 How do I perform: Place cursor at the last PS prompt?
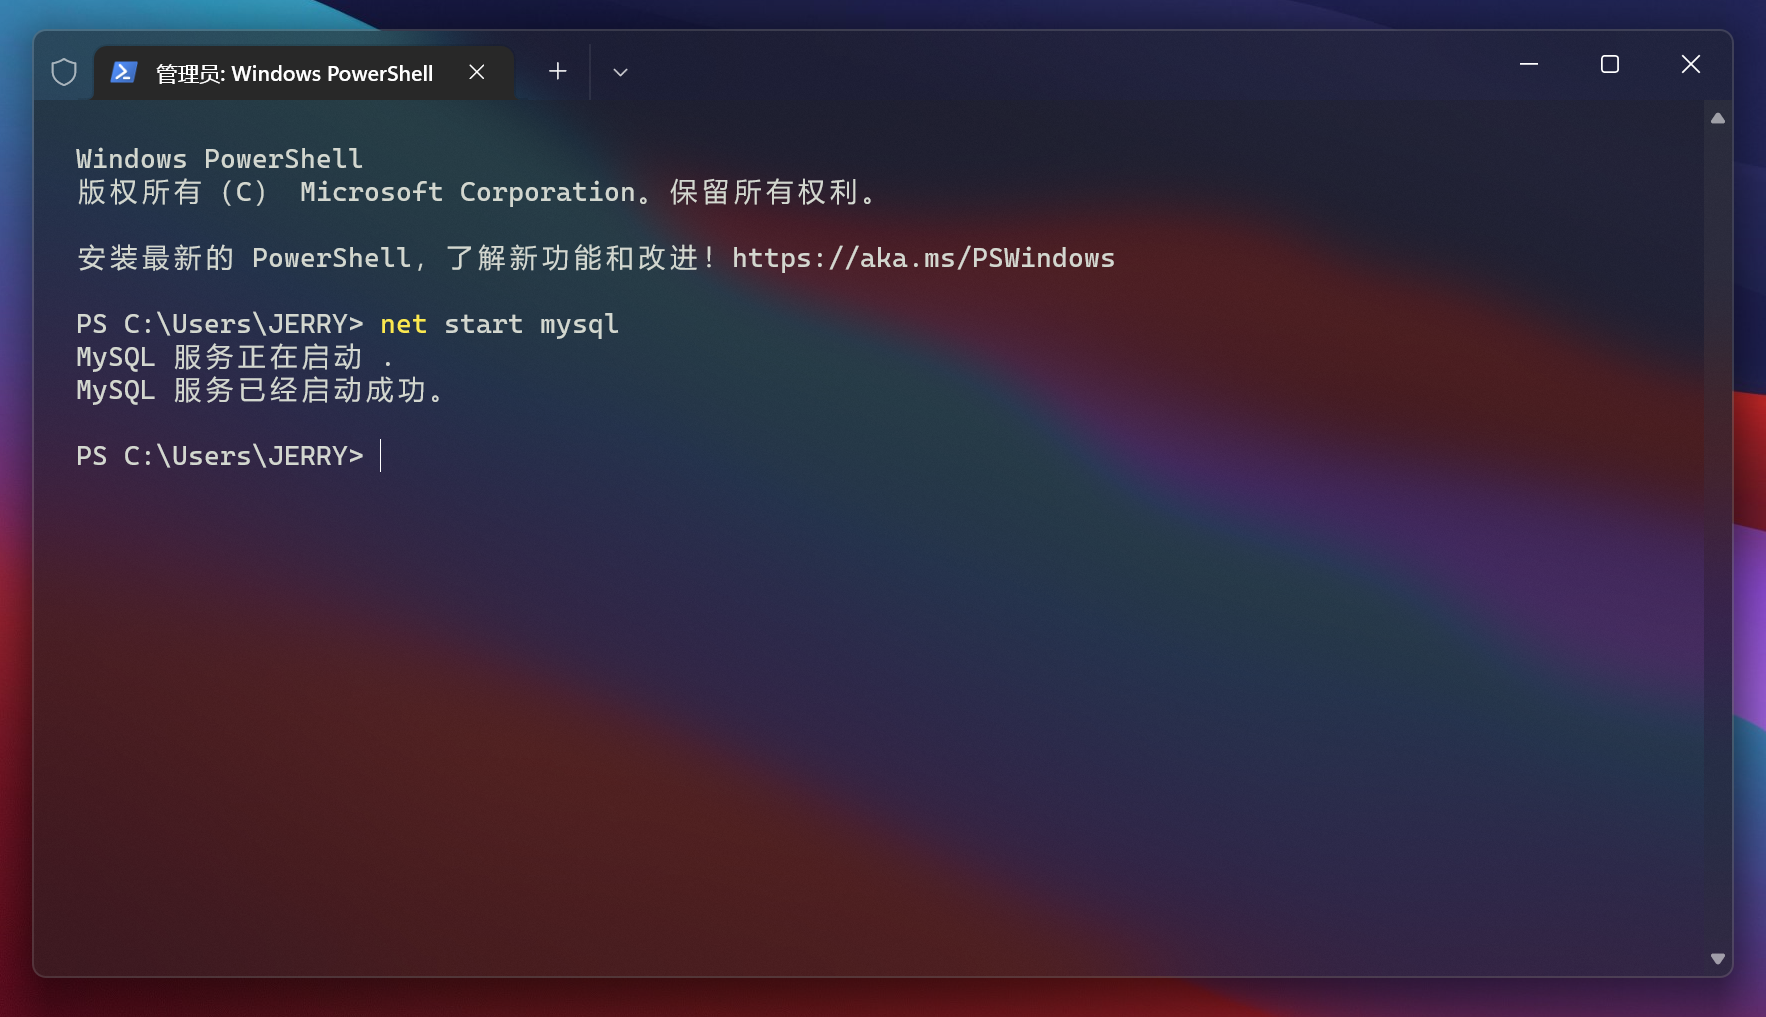(x=381, y=456)
